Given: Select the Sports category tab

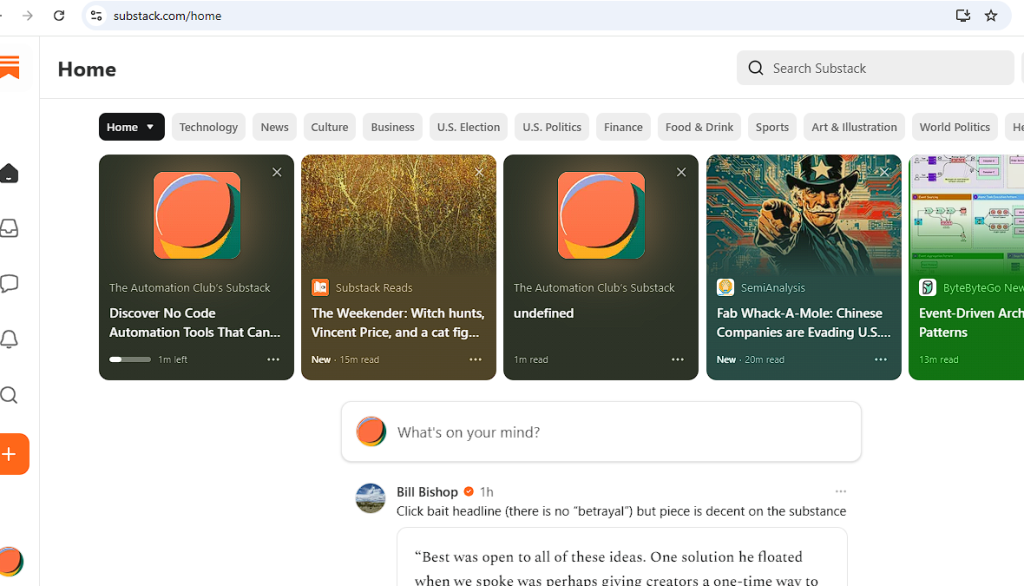Looking at the screenshot, I should (772, 127).
